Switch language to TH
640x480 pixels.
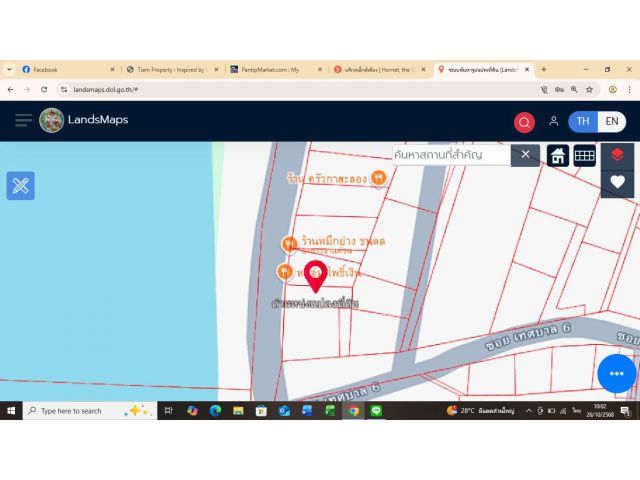(x=583, y=121)
